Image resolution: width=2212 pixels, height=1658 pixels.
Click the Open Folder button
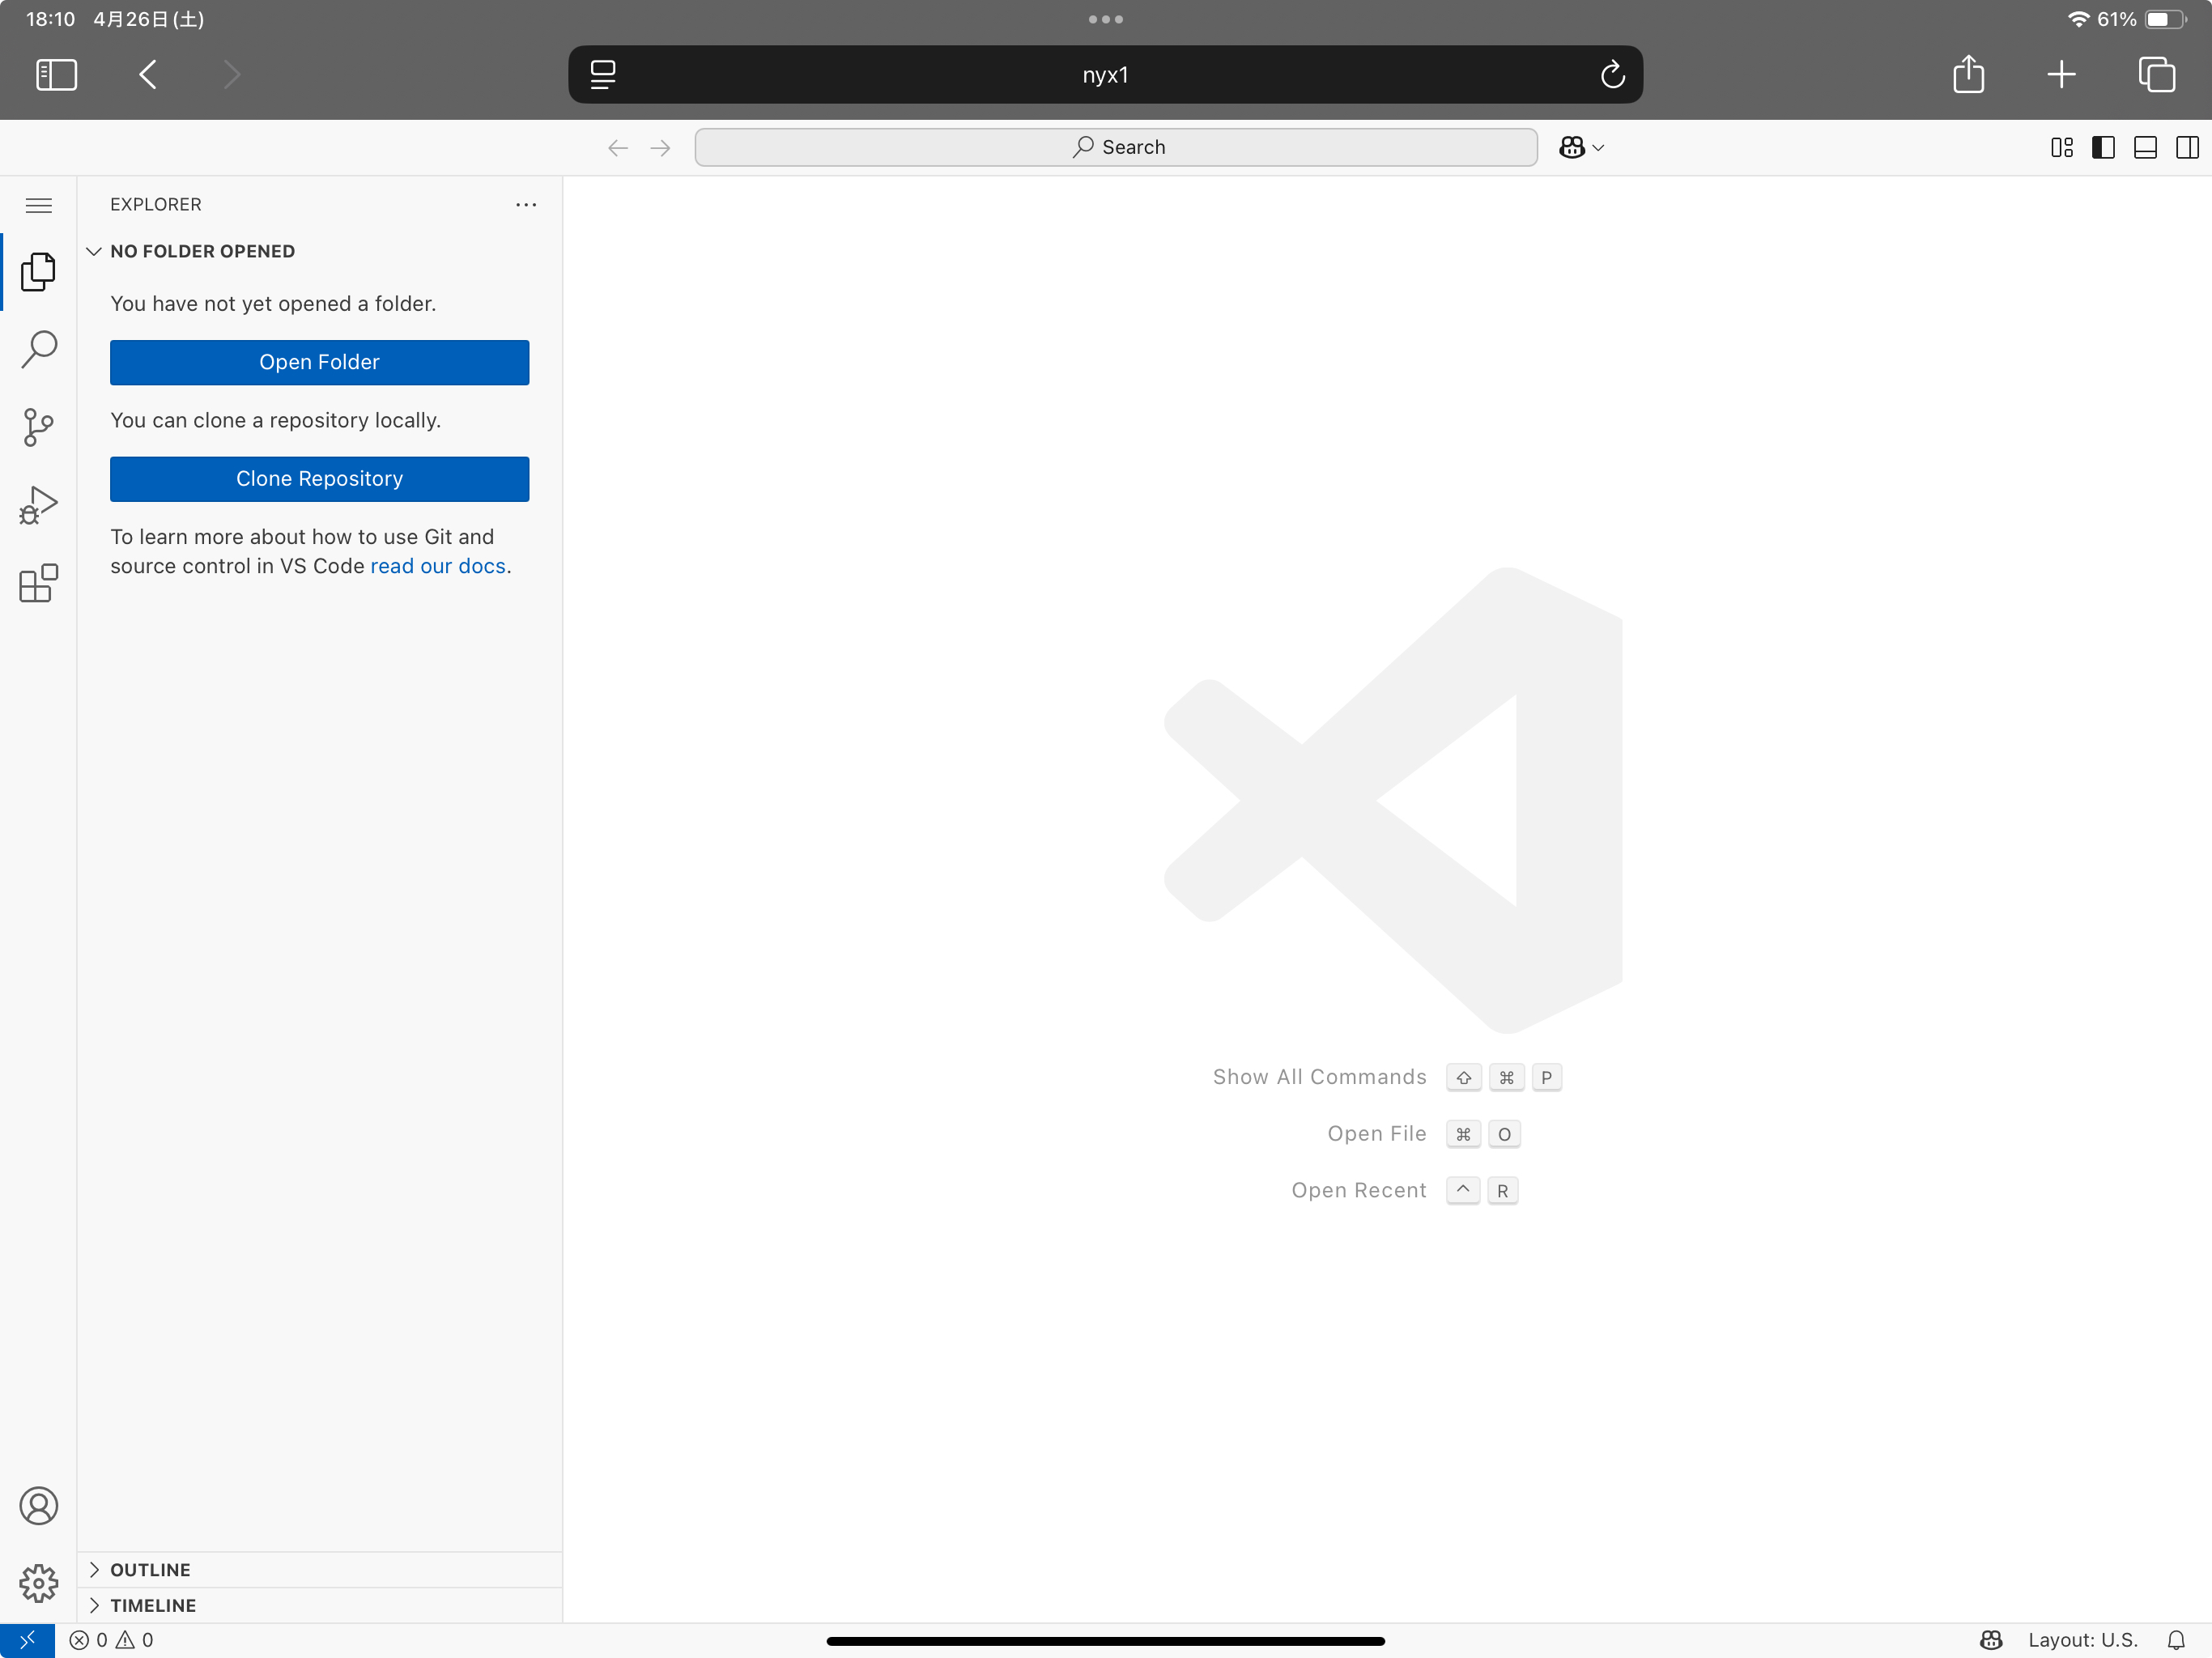(319, 362)
